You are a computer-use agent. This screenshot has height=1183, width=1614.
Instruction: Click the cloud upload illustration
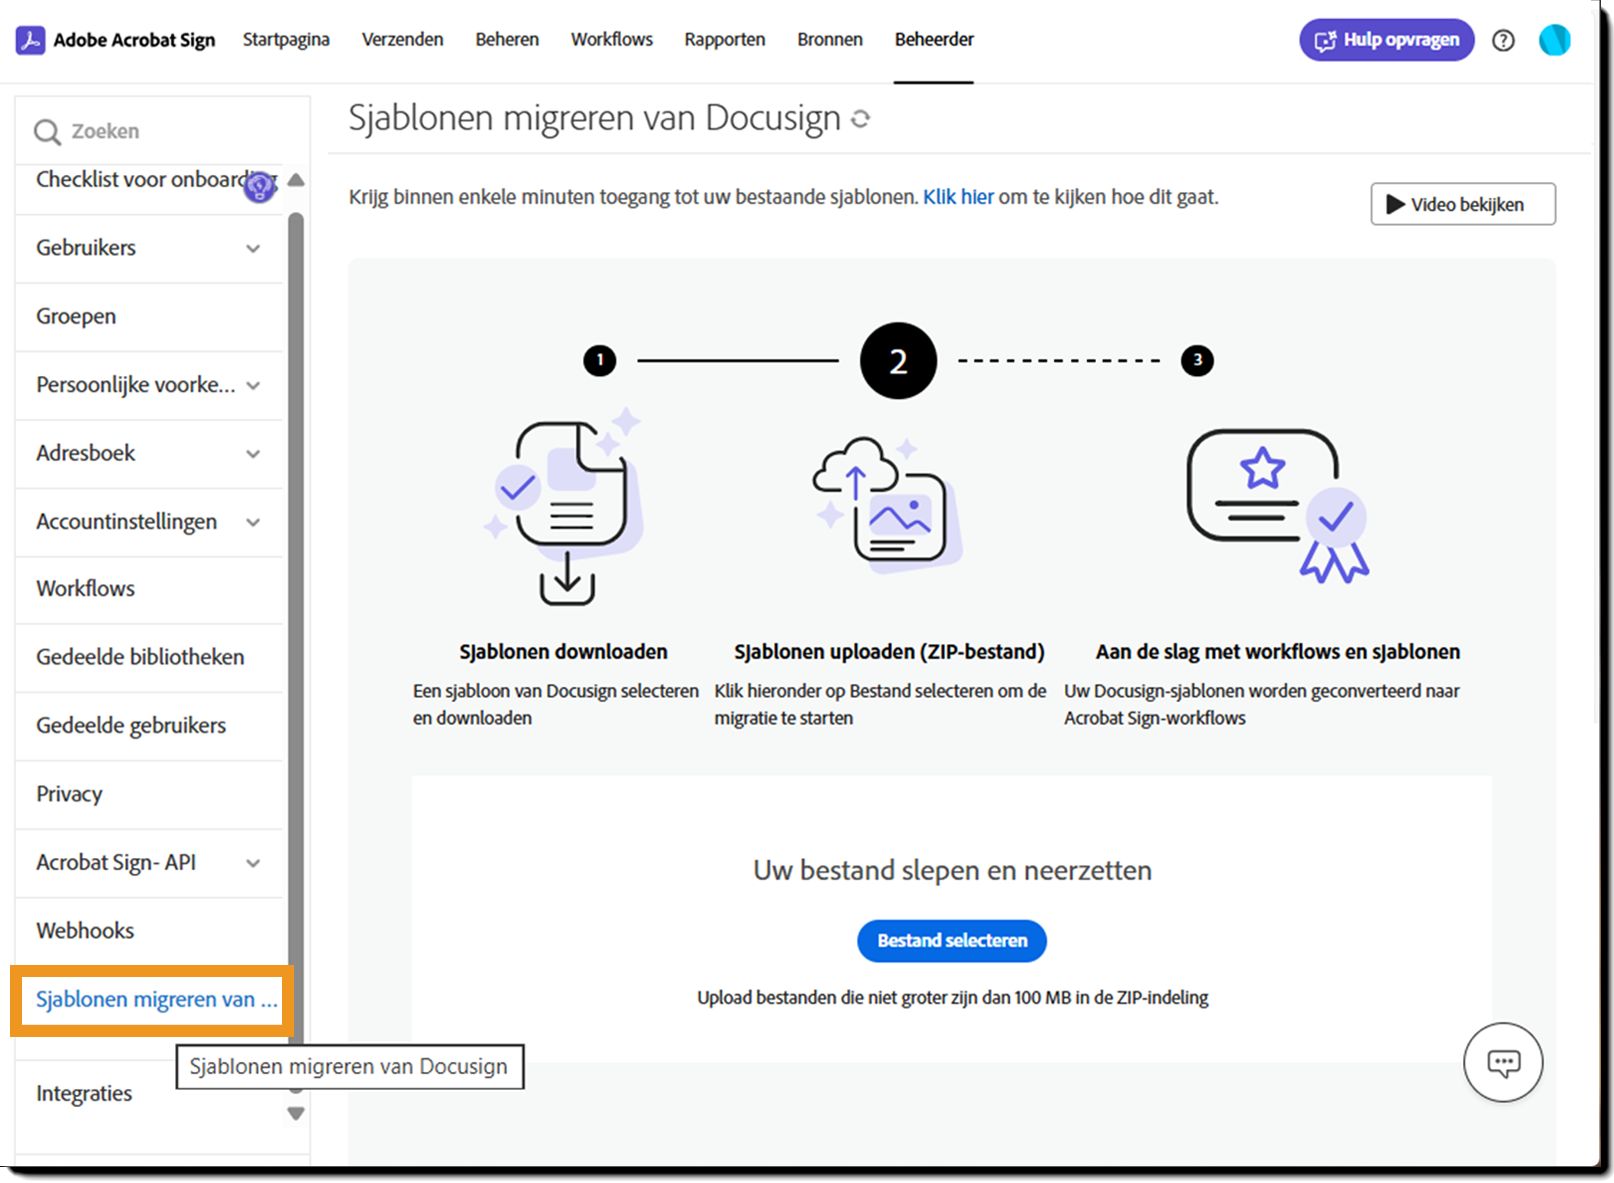click(x=886, y=505)
